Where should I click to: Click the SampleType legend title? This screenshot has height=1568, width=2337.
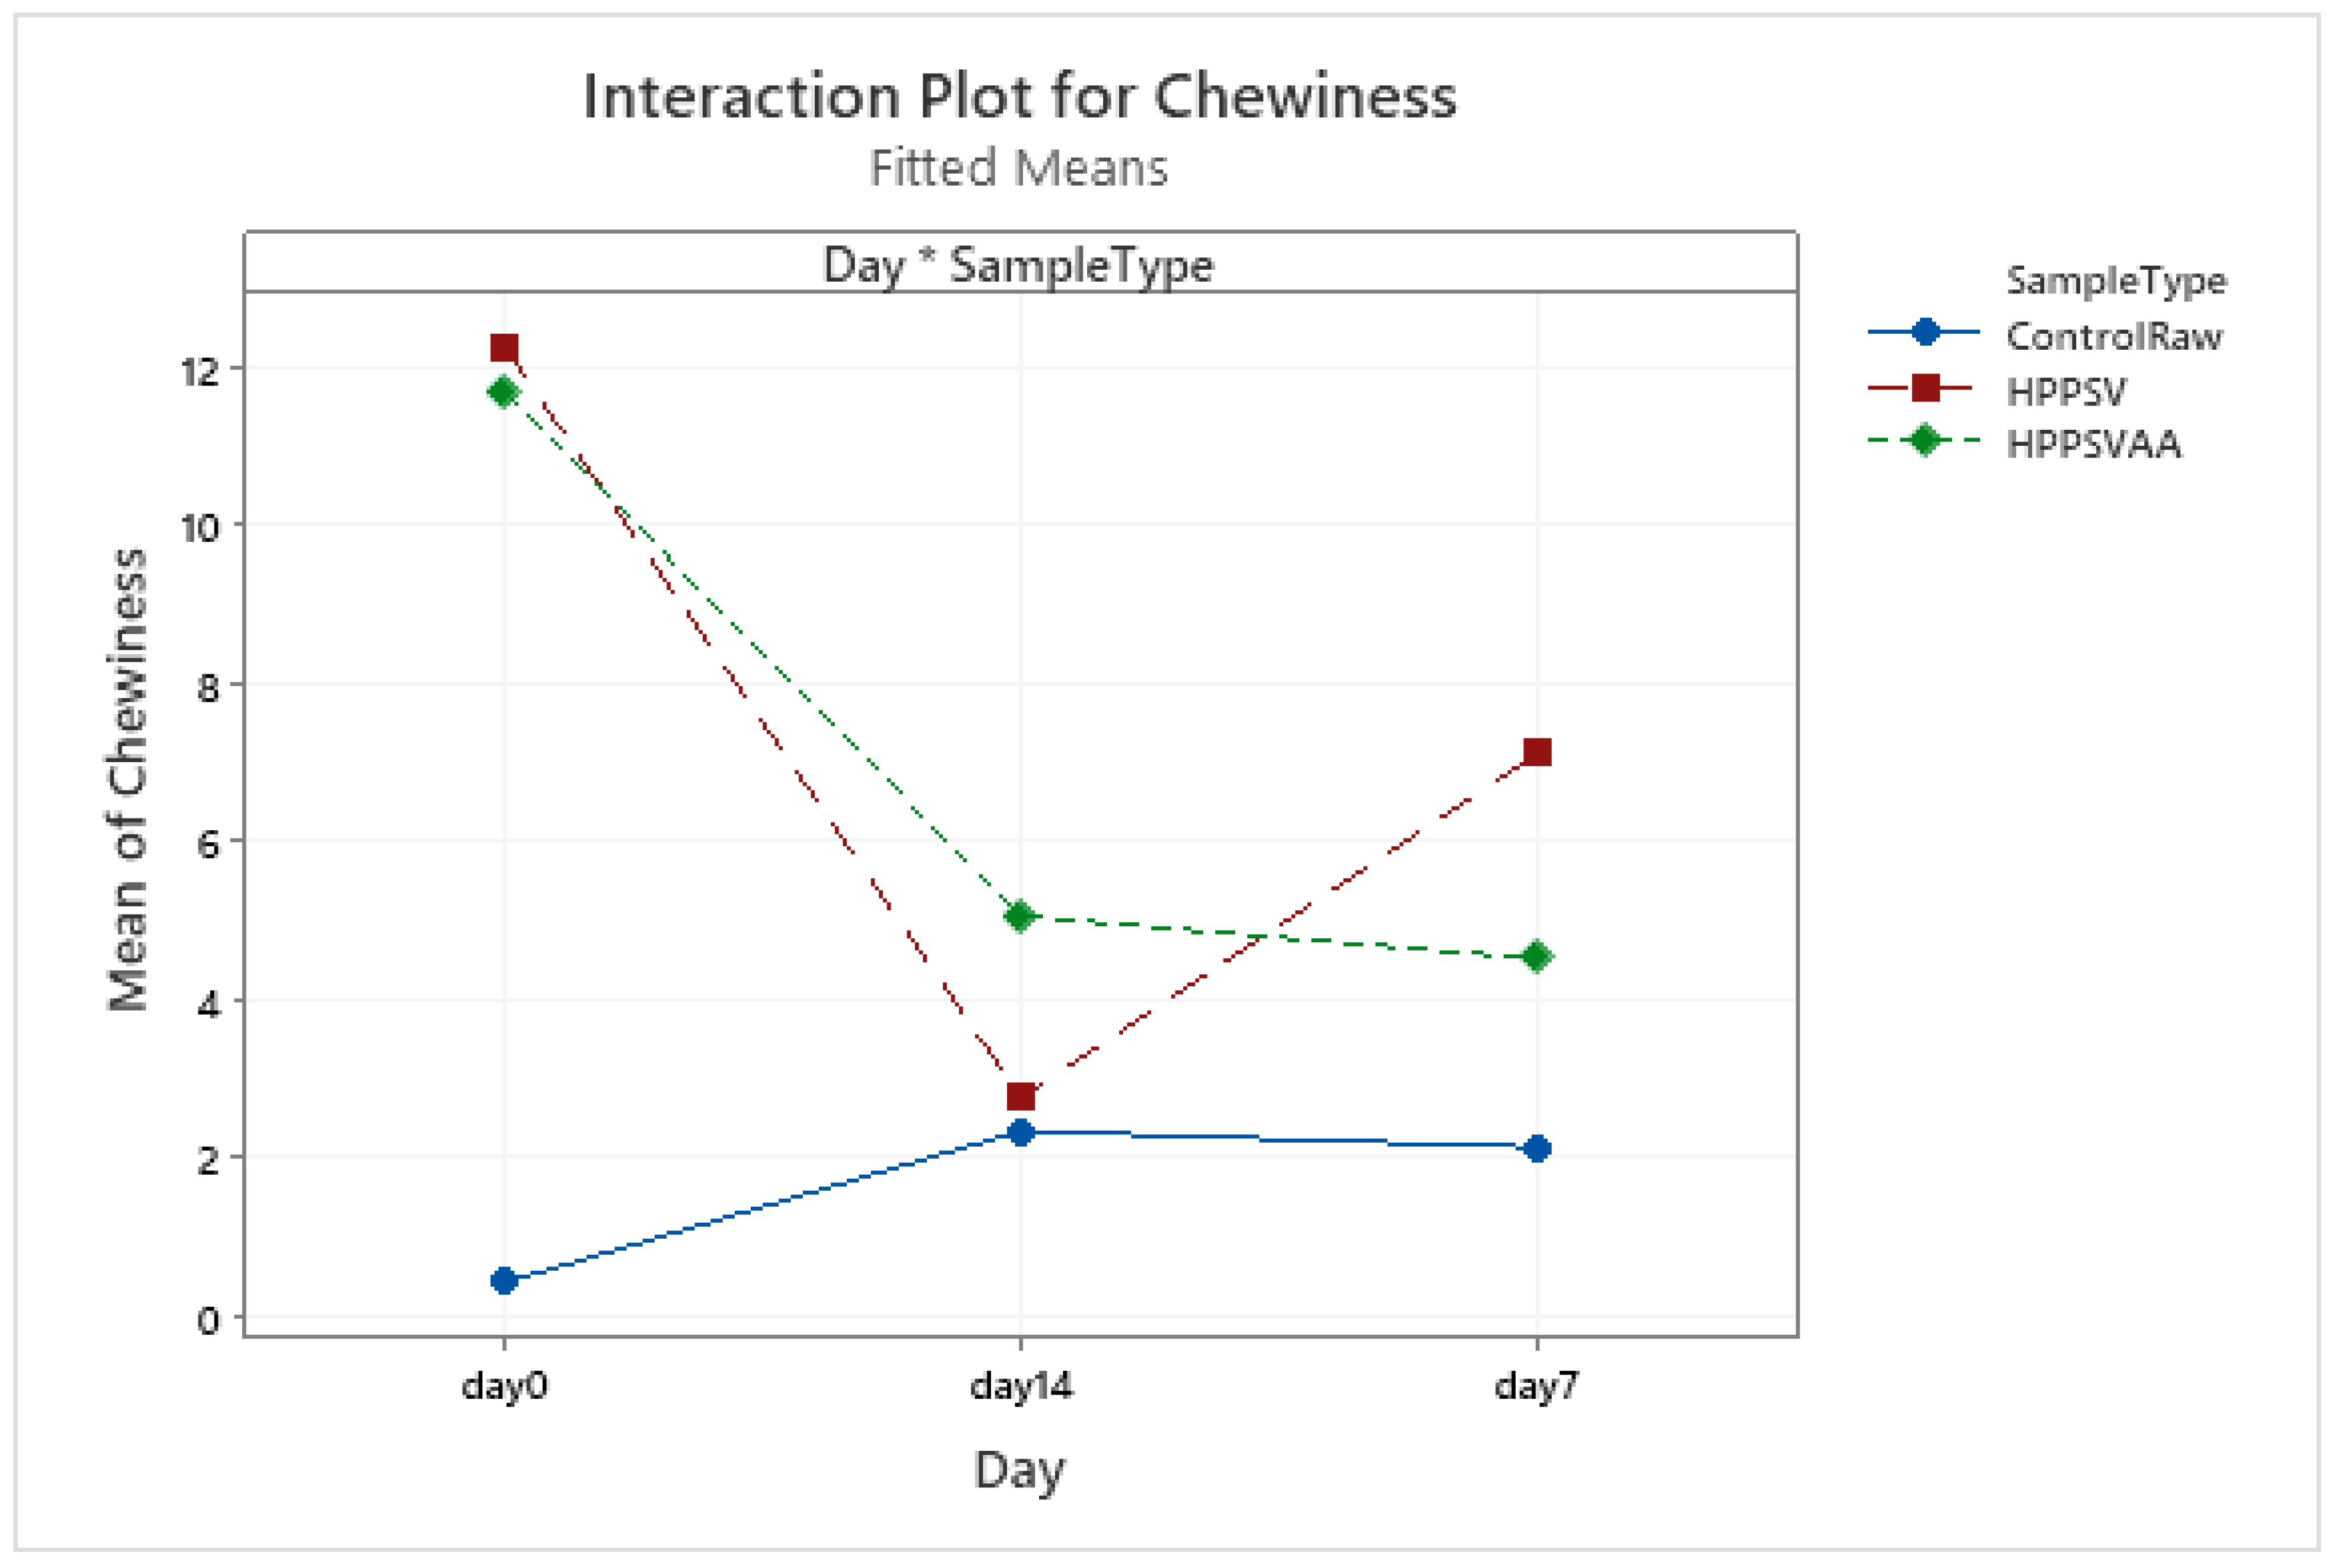coord(2116,281)
